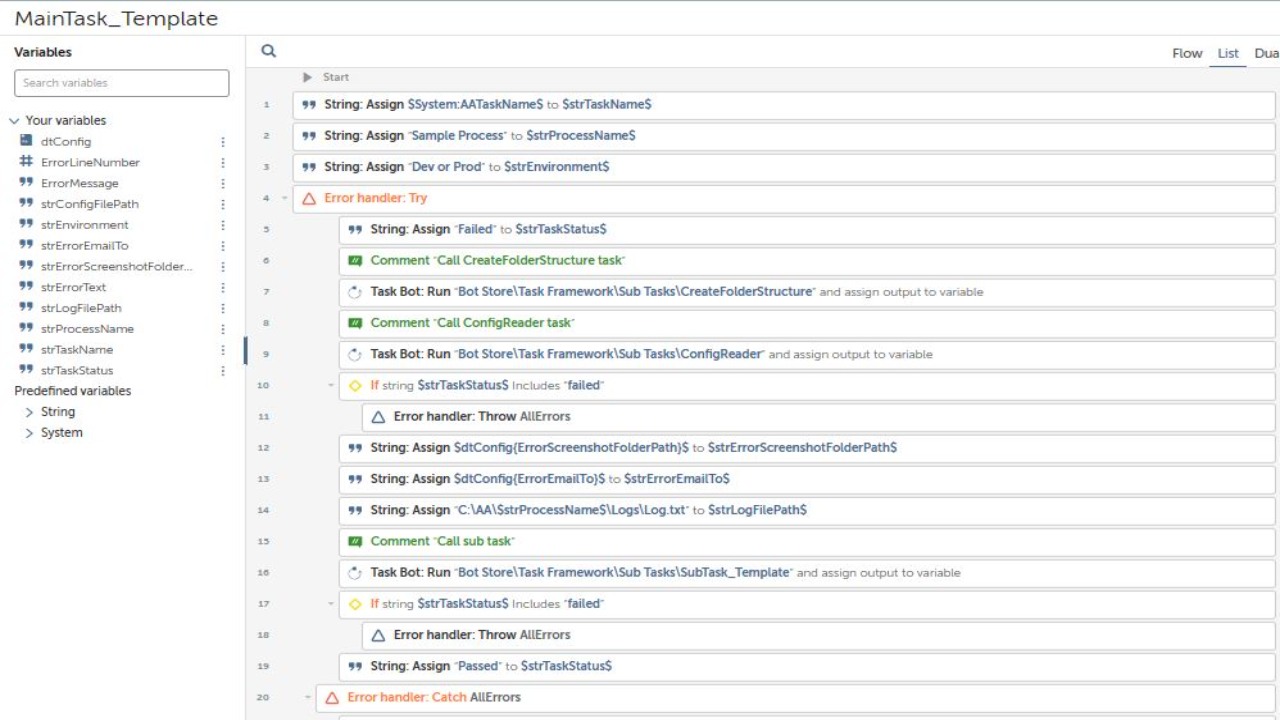Screen dimensions: 1280x720
Task: Click the Search variables input field
Action: click(x=122, y=83)
